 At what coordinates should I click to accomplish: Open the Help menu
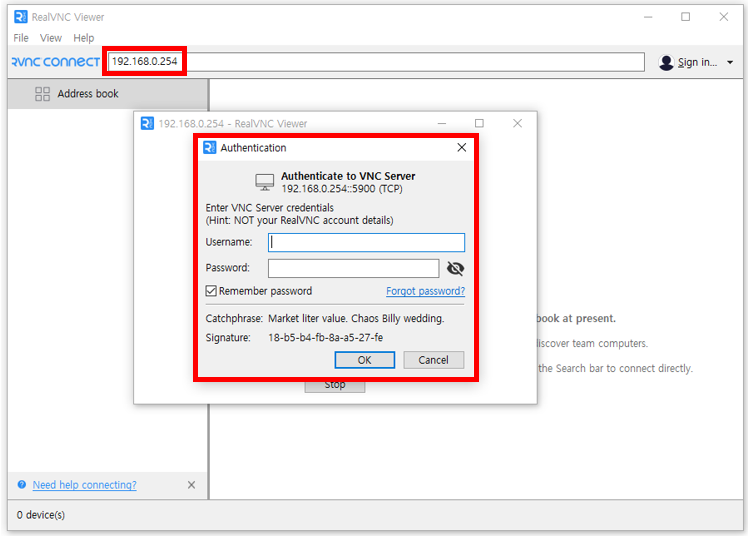click(x=83, y=38)
